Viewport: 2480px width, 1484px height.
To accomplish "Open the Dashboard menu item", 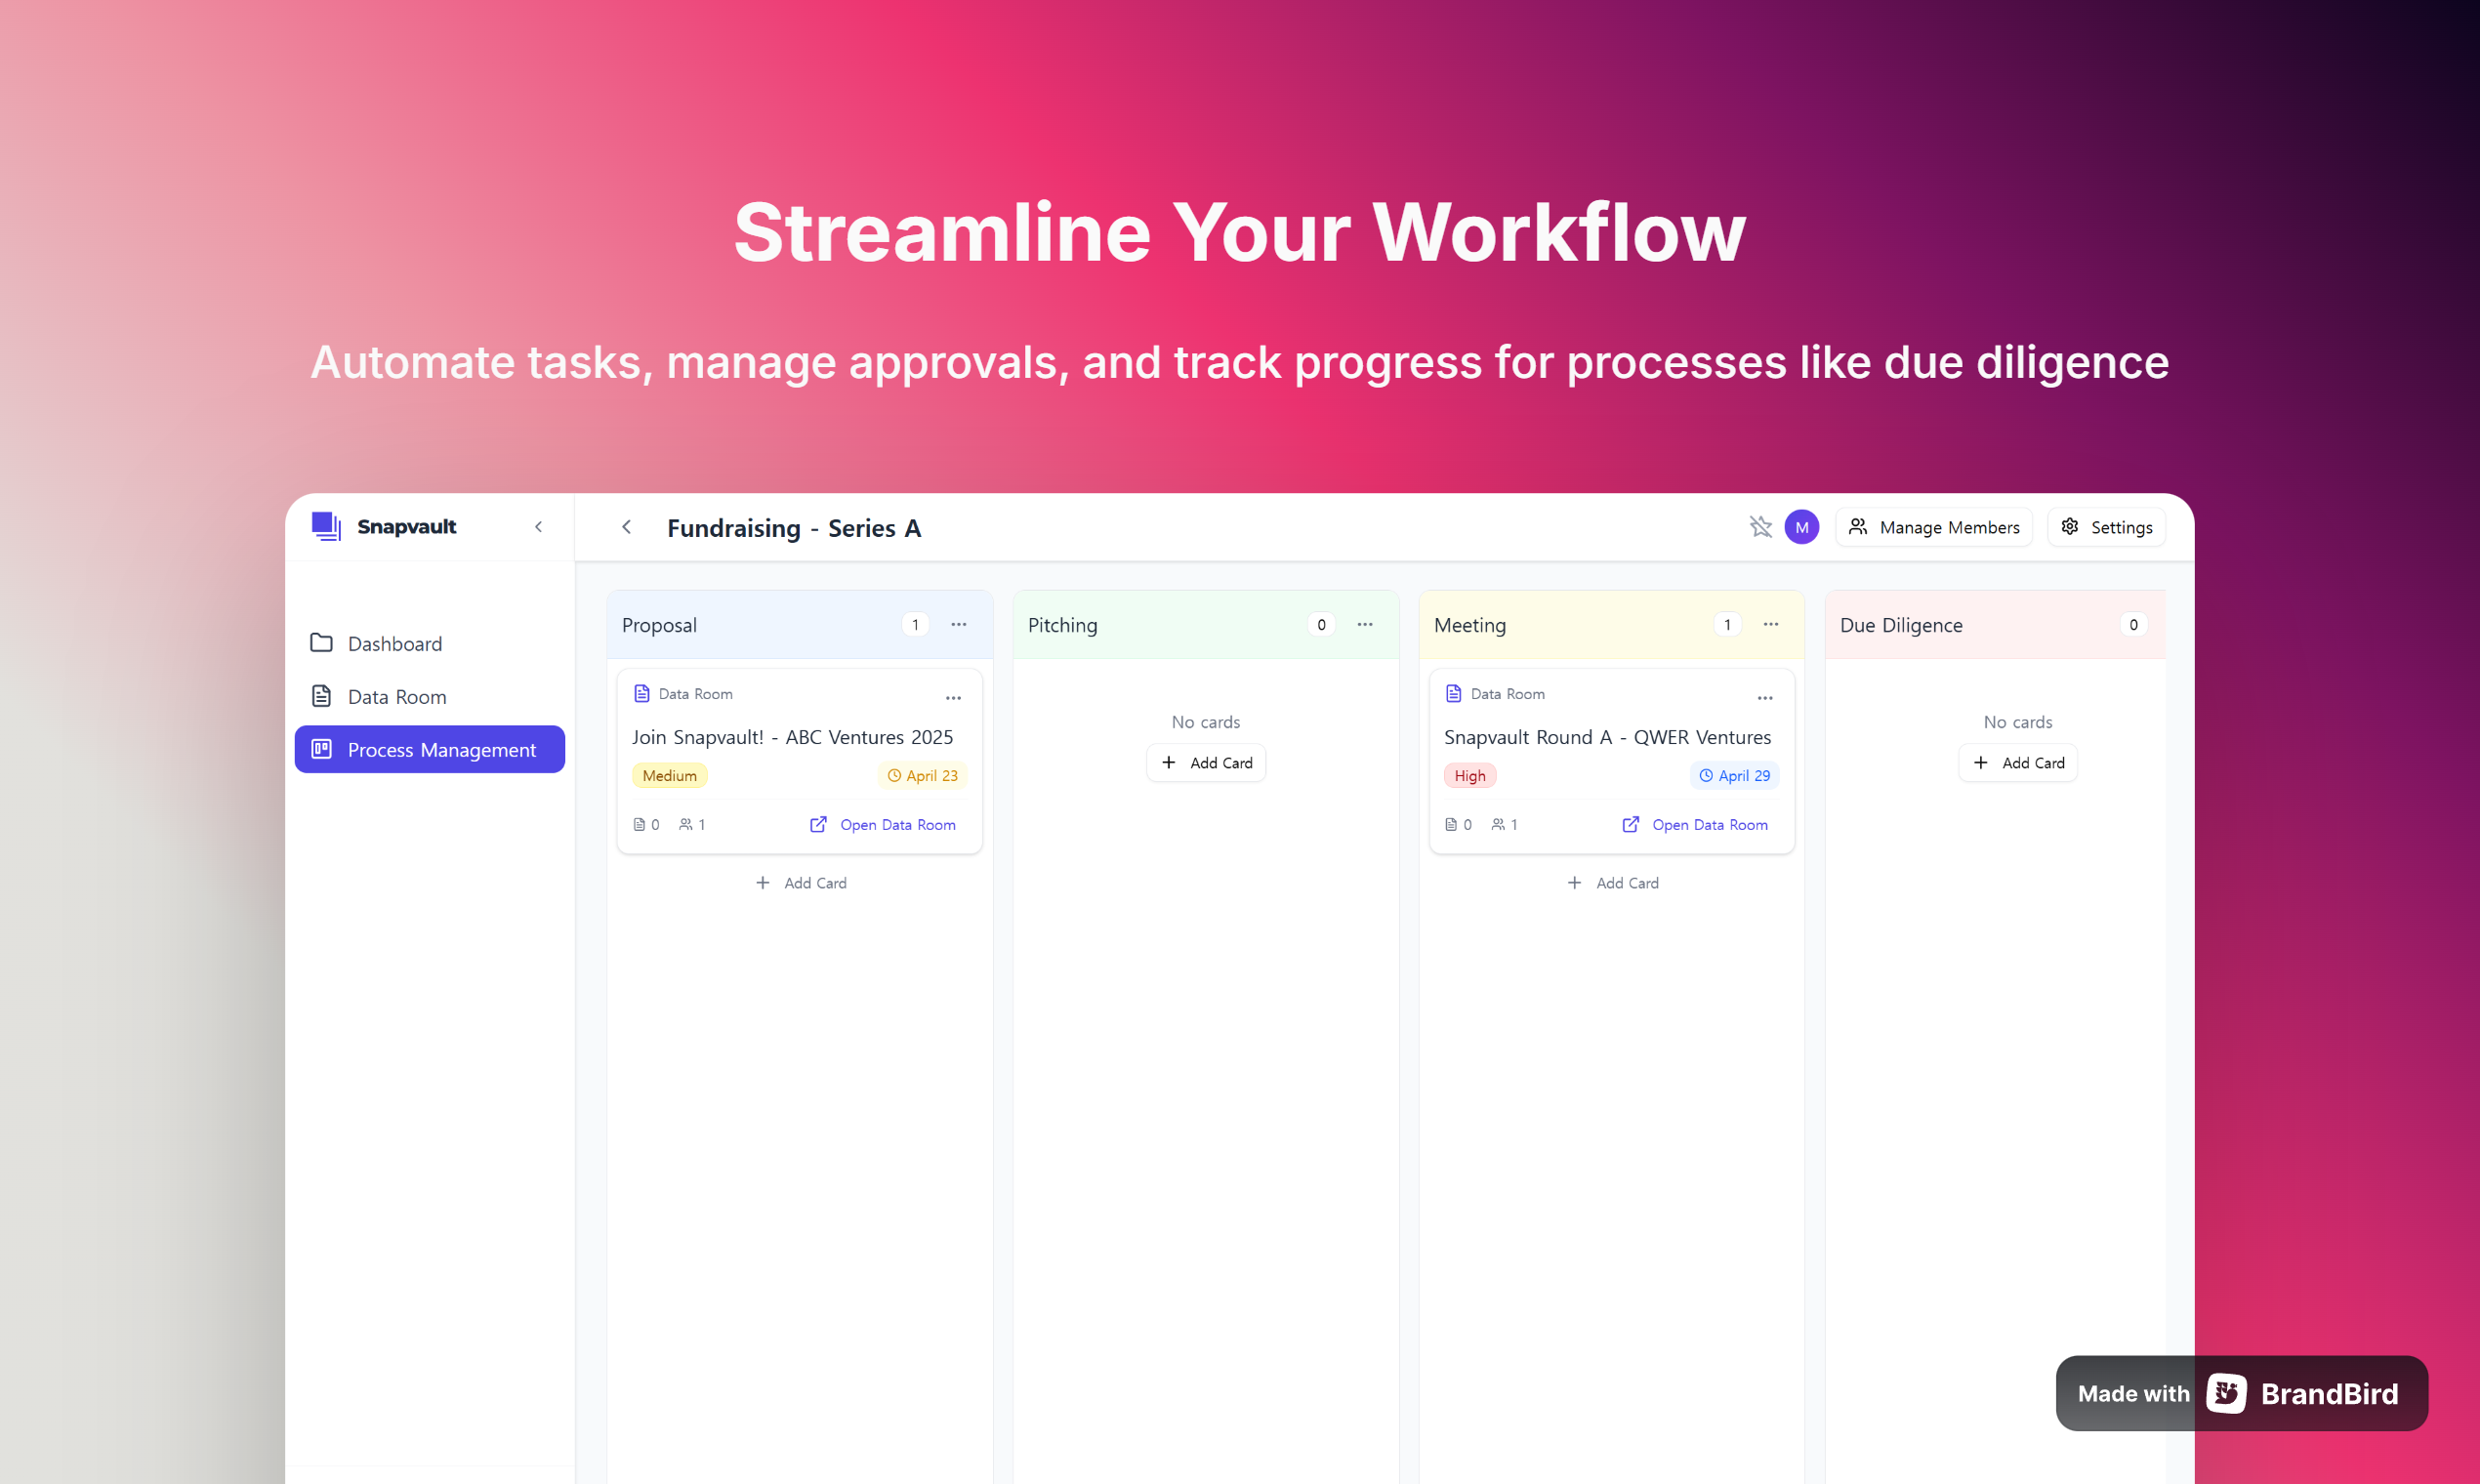I will click(394, 643).
